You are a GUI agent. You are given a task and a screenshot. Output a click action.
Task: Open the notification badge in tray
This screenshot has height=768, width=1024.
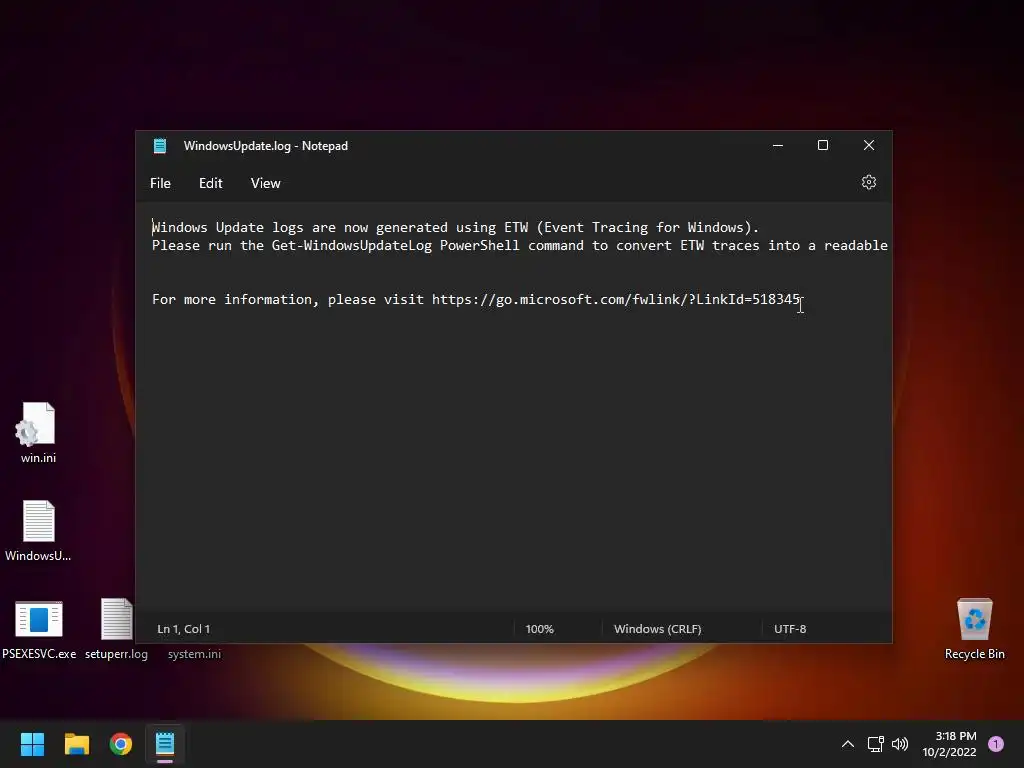click(x=996, y=744)
